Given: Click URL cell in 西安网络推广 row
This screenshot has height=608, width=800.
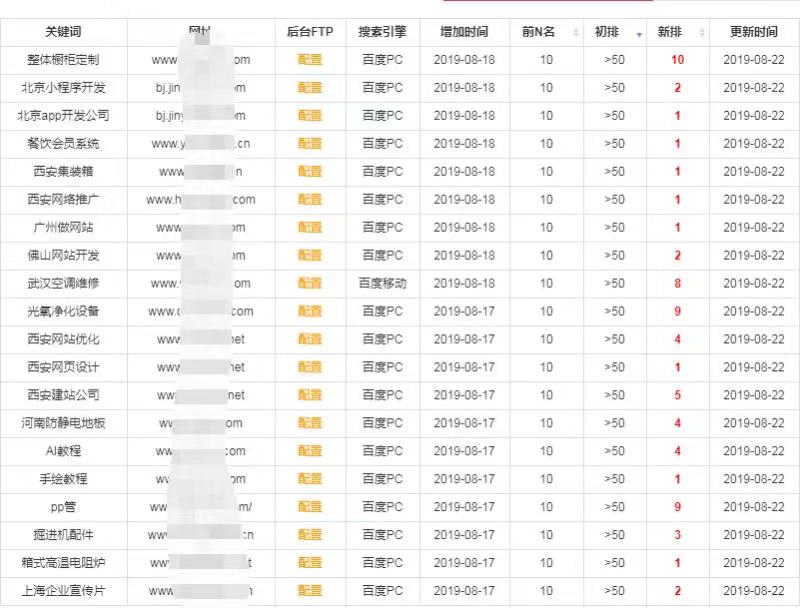Looking at the screenshot, I should 201,199.
